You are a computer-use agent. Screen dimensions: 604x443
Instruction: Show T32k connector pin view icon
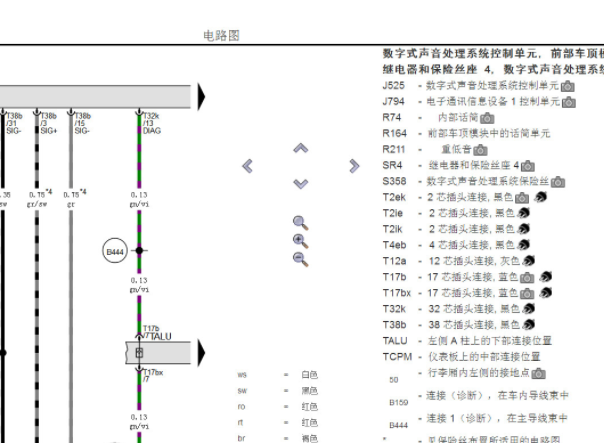coord(528,309)
